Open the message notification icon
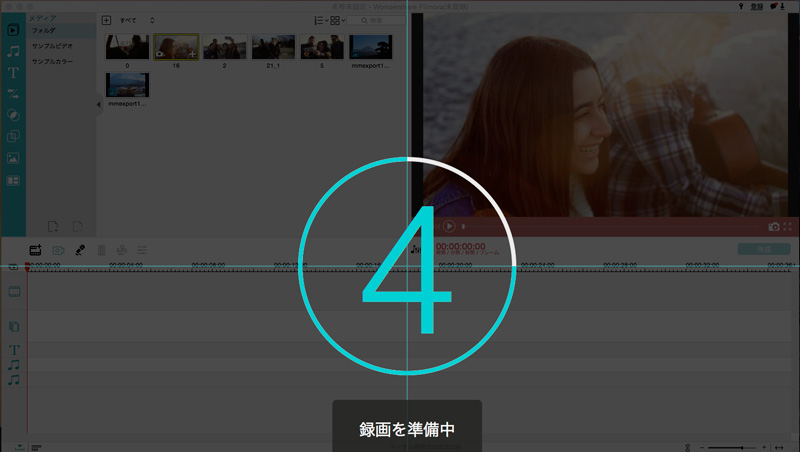800x452 pixels. coord(773,6)
